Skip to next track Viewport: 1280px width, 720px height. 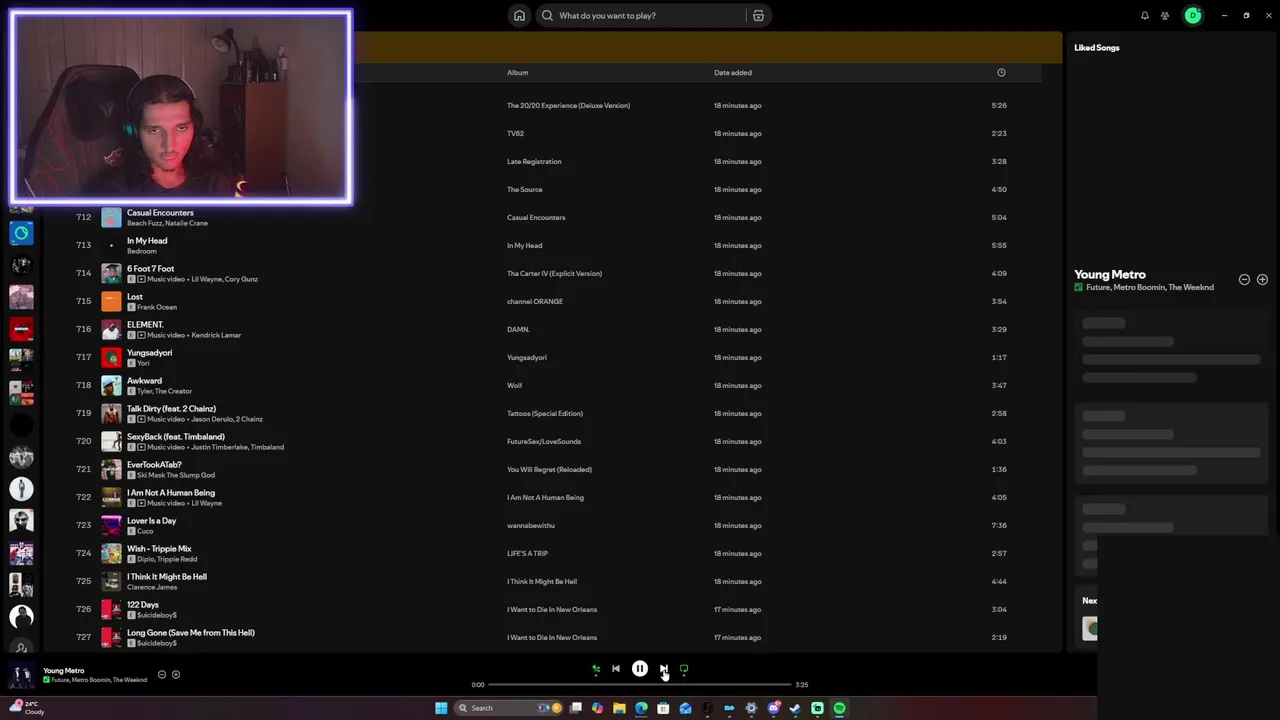(663, 669)
